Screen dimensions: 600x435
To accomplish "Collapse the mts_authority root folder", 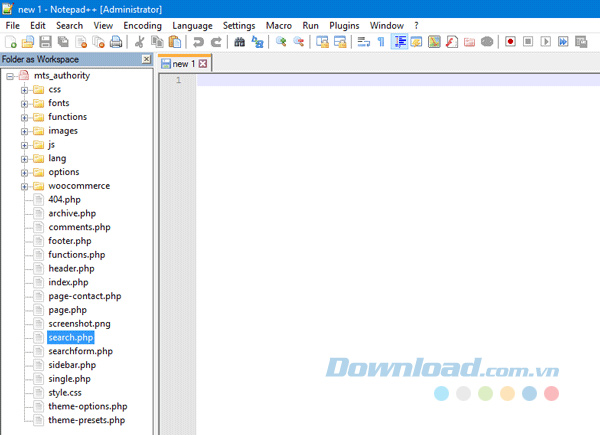I will 10,75.
